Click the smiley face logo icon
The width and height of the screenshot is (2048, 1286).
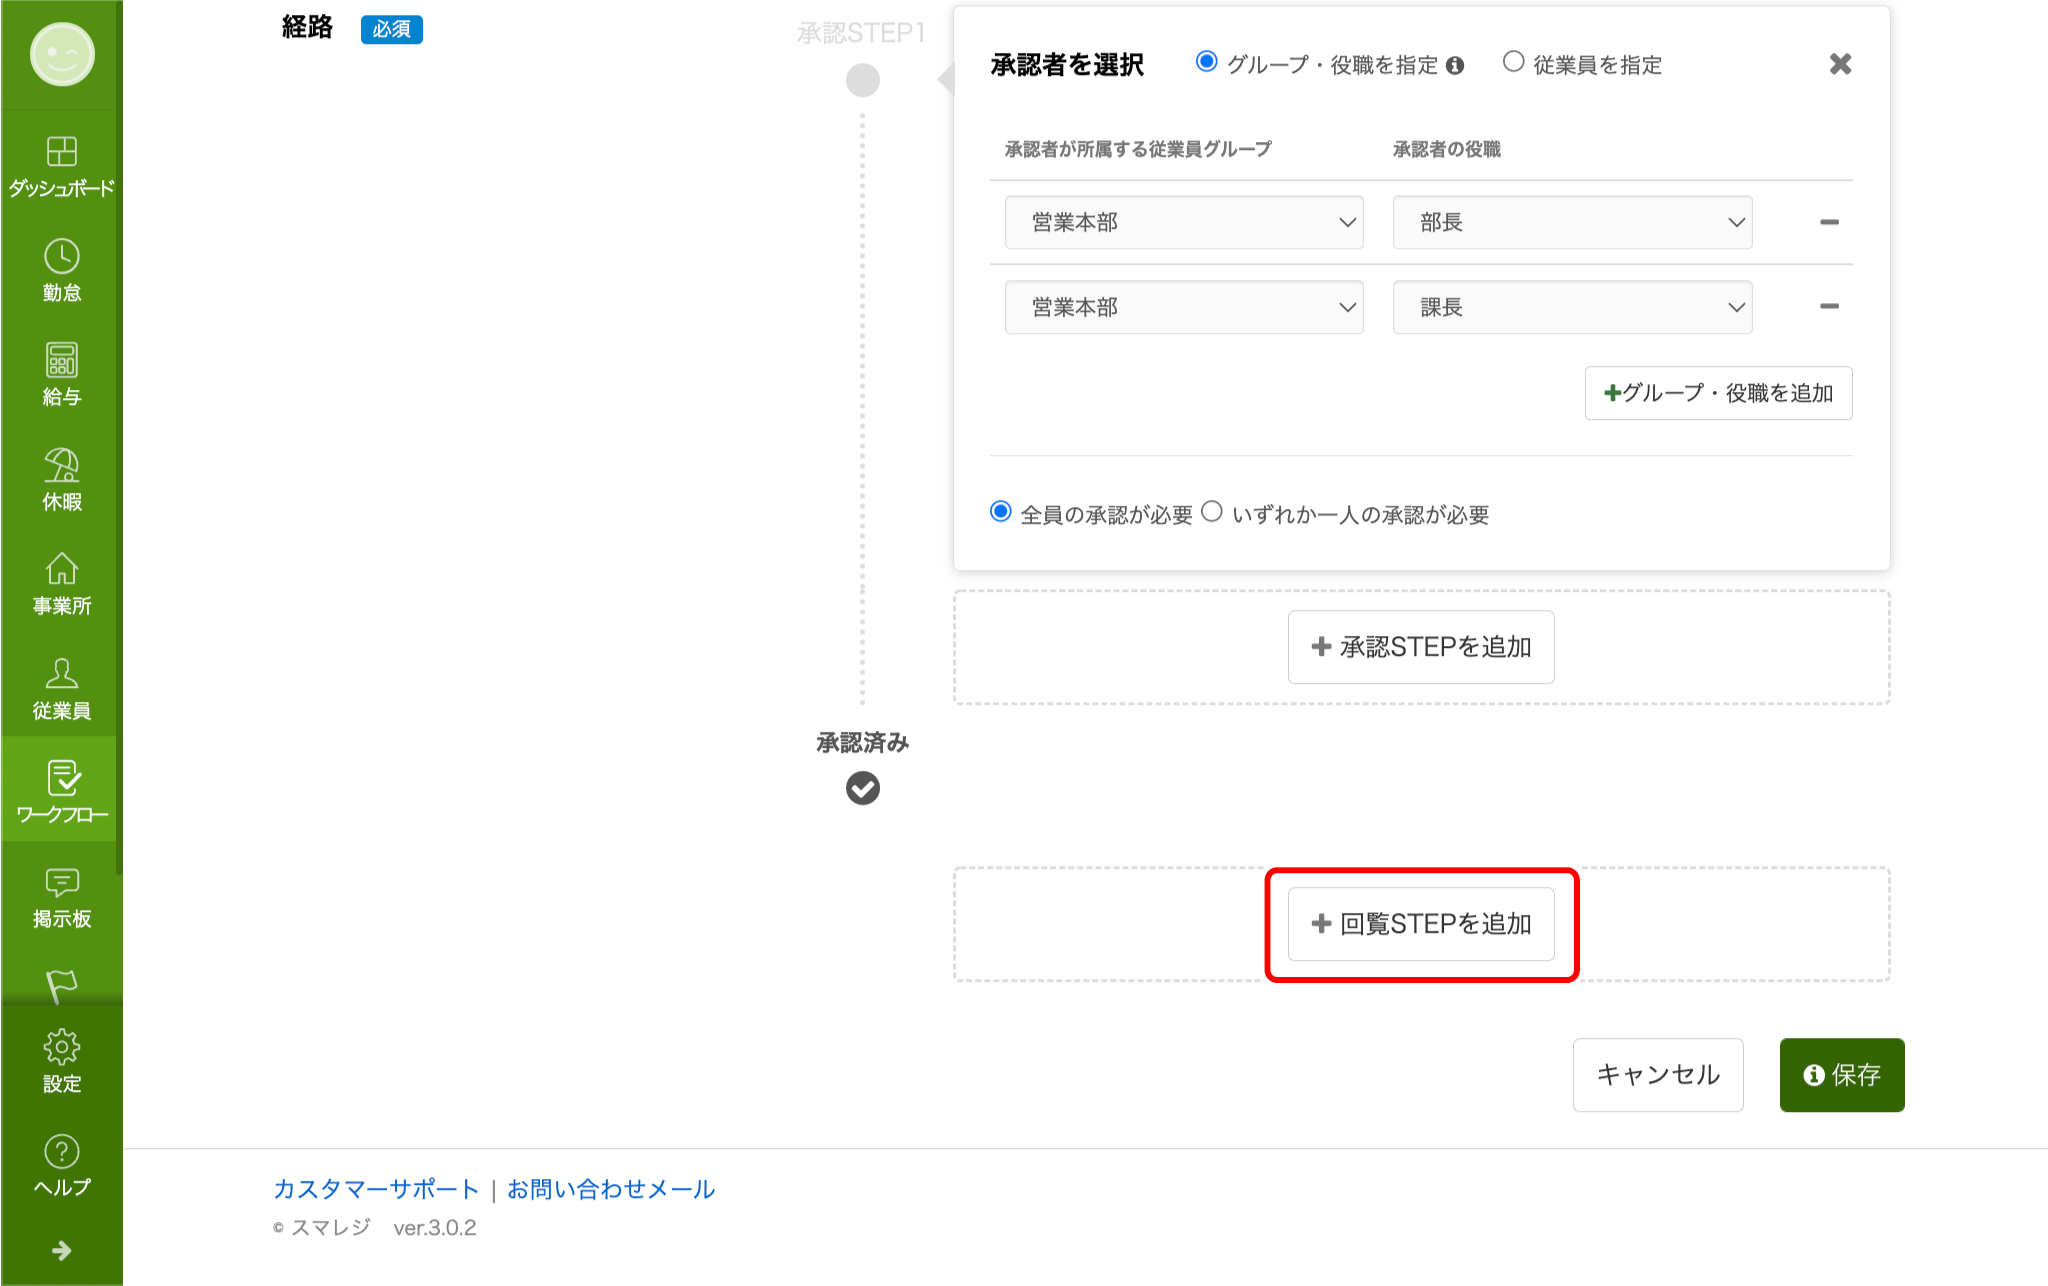click(62, 54)
